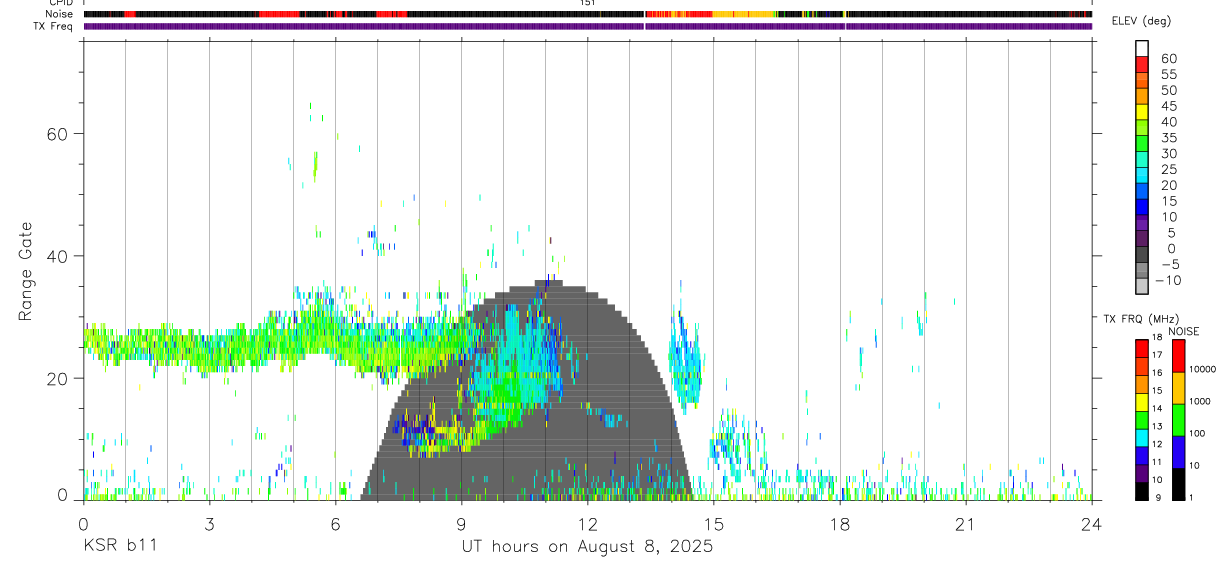Click the red top segment of NOISE bar
This screenshot has height=567, width=1228.
[x=1179, y=356]
